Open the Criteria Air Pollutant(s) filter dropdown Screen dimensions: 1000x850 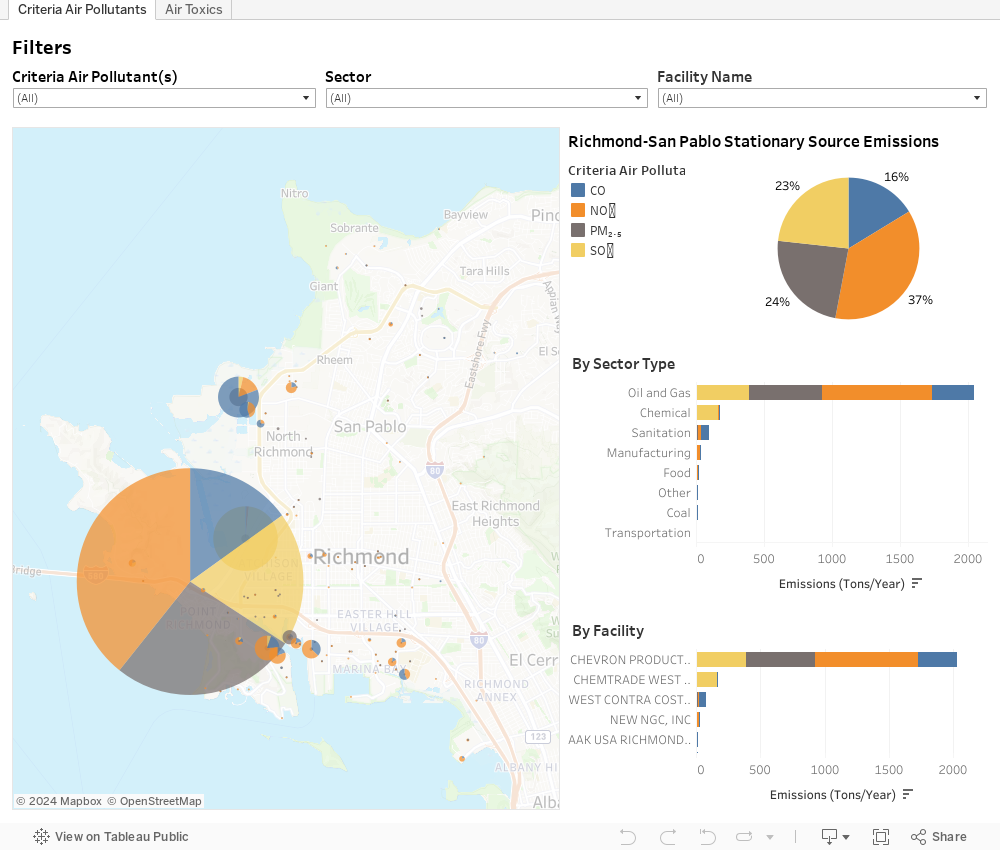[164, 98]
